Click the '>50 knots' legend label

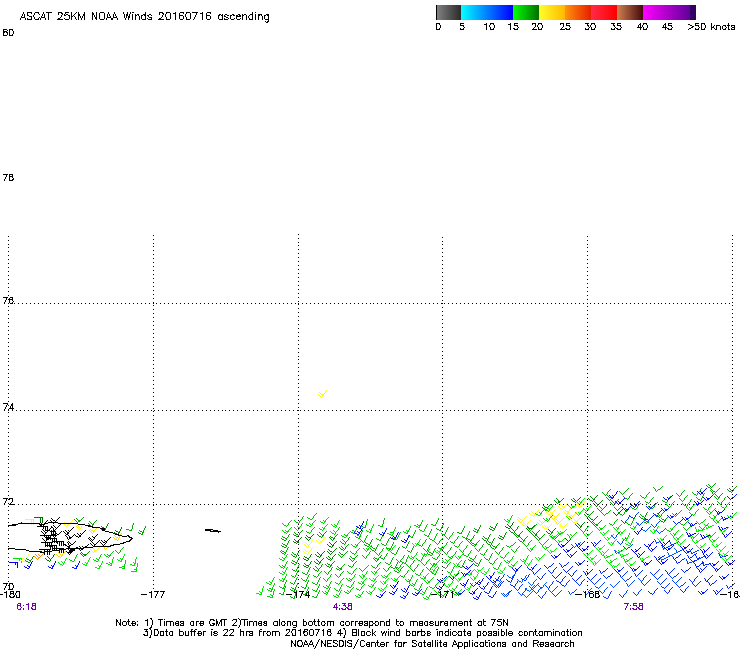(711, 27)
